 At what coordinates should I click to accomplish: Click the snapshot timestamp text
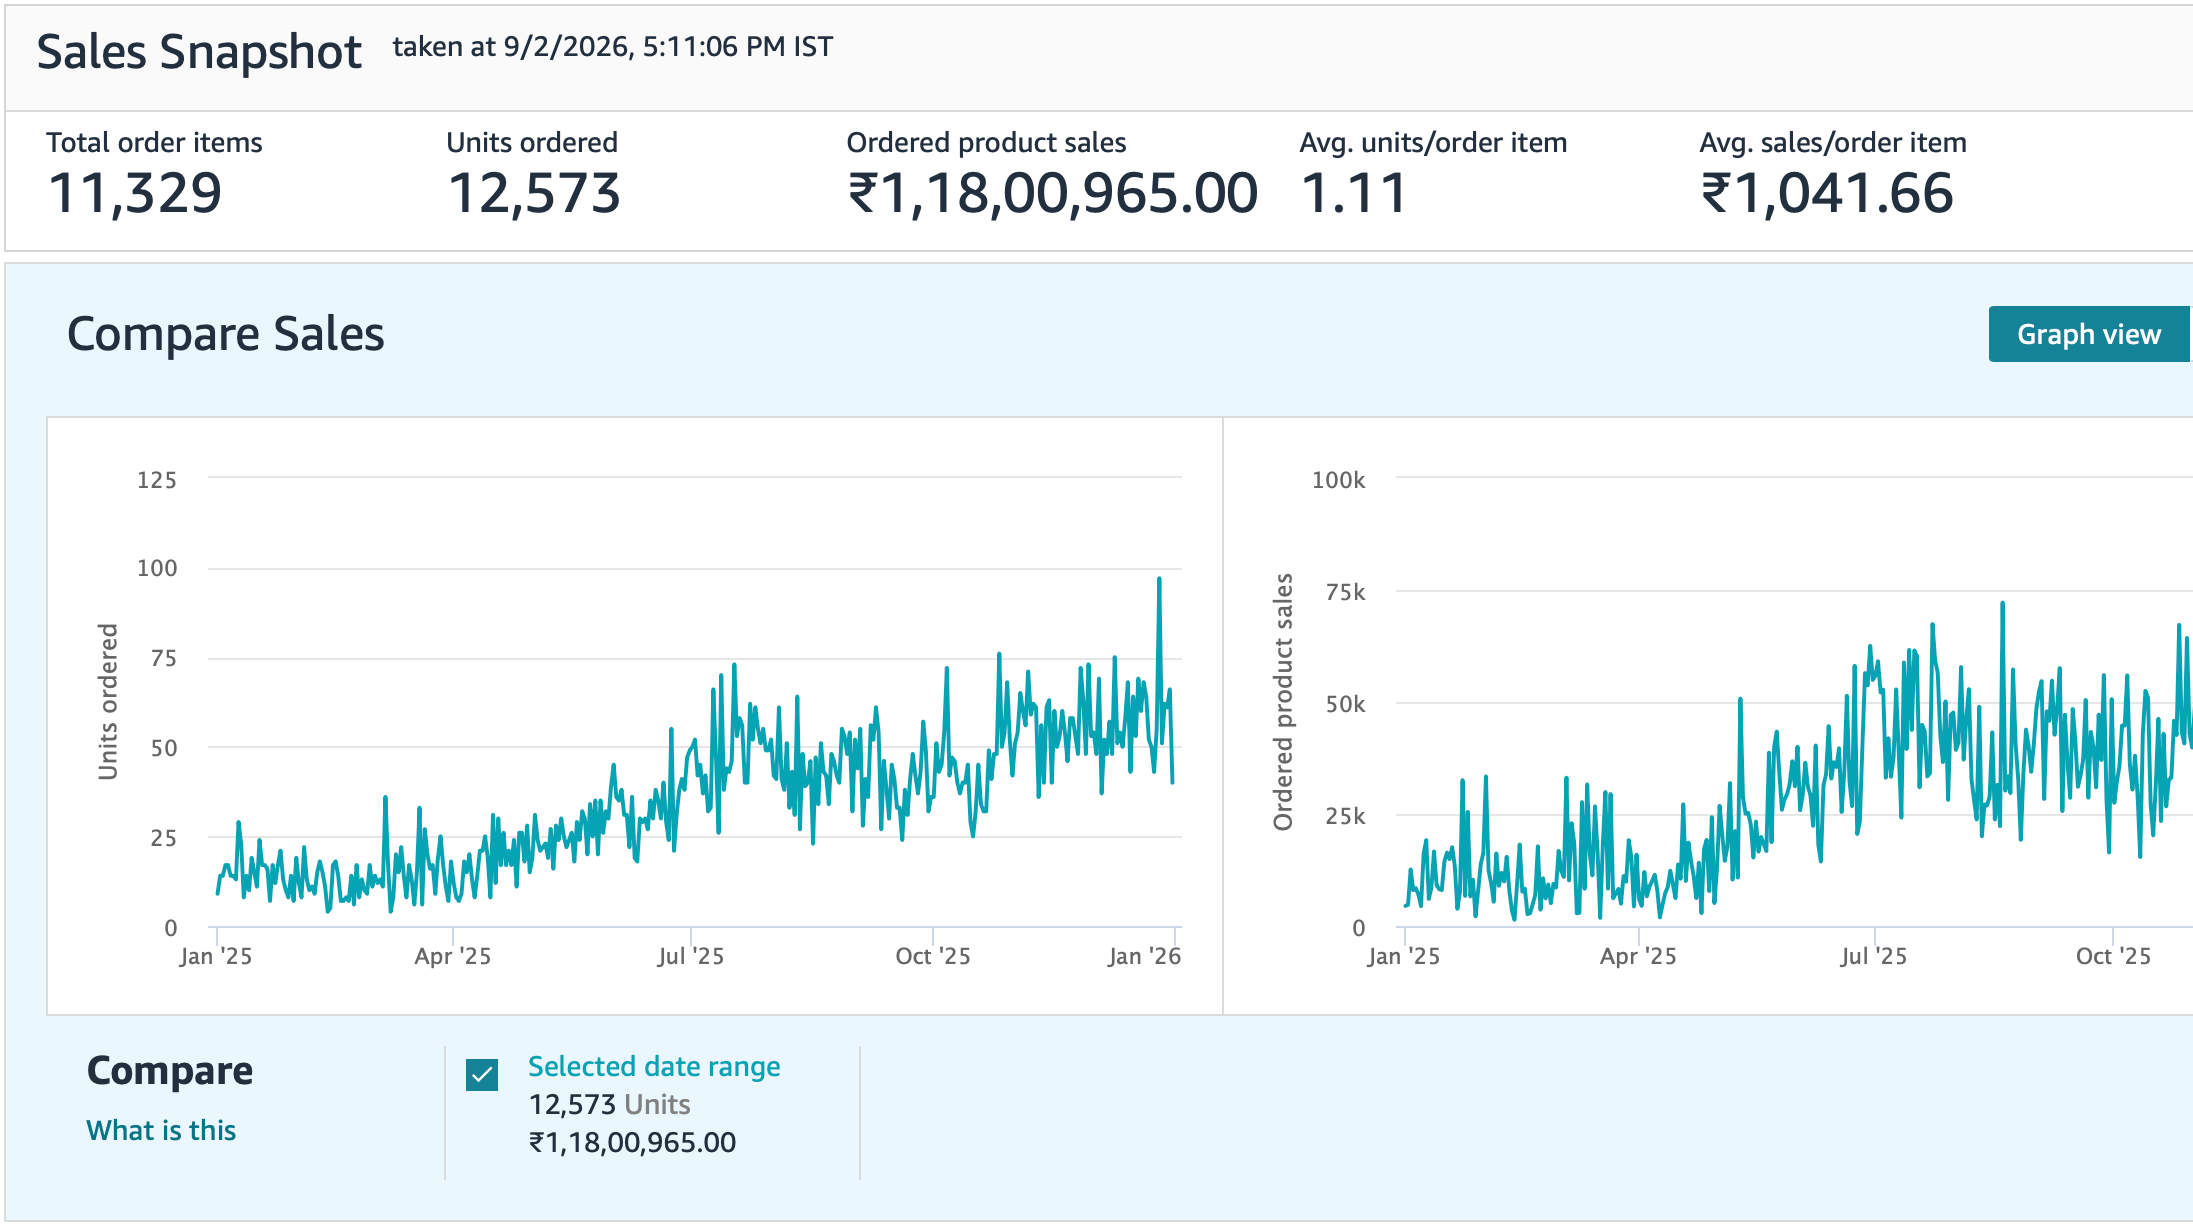612,47
